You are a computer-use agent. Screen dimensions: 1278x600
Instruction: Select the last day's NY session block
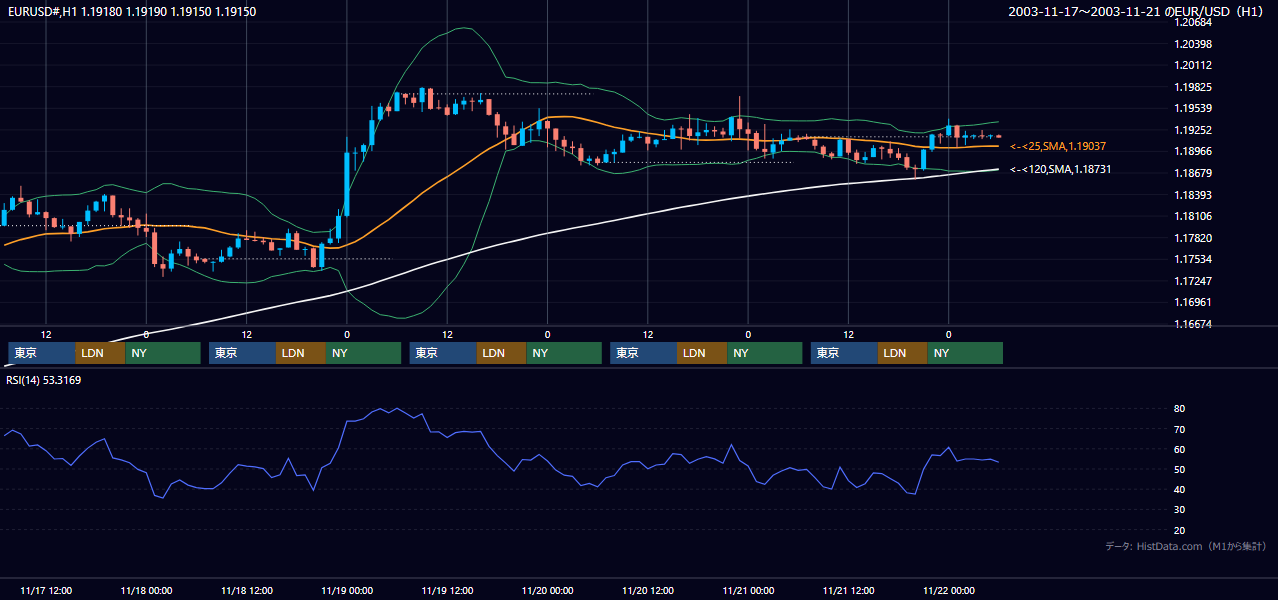[x=965, y=353]
